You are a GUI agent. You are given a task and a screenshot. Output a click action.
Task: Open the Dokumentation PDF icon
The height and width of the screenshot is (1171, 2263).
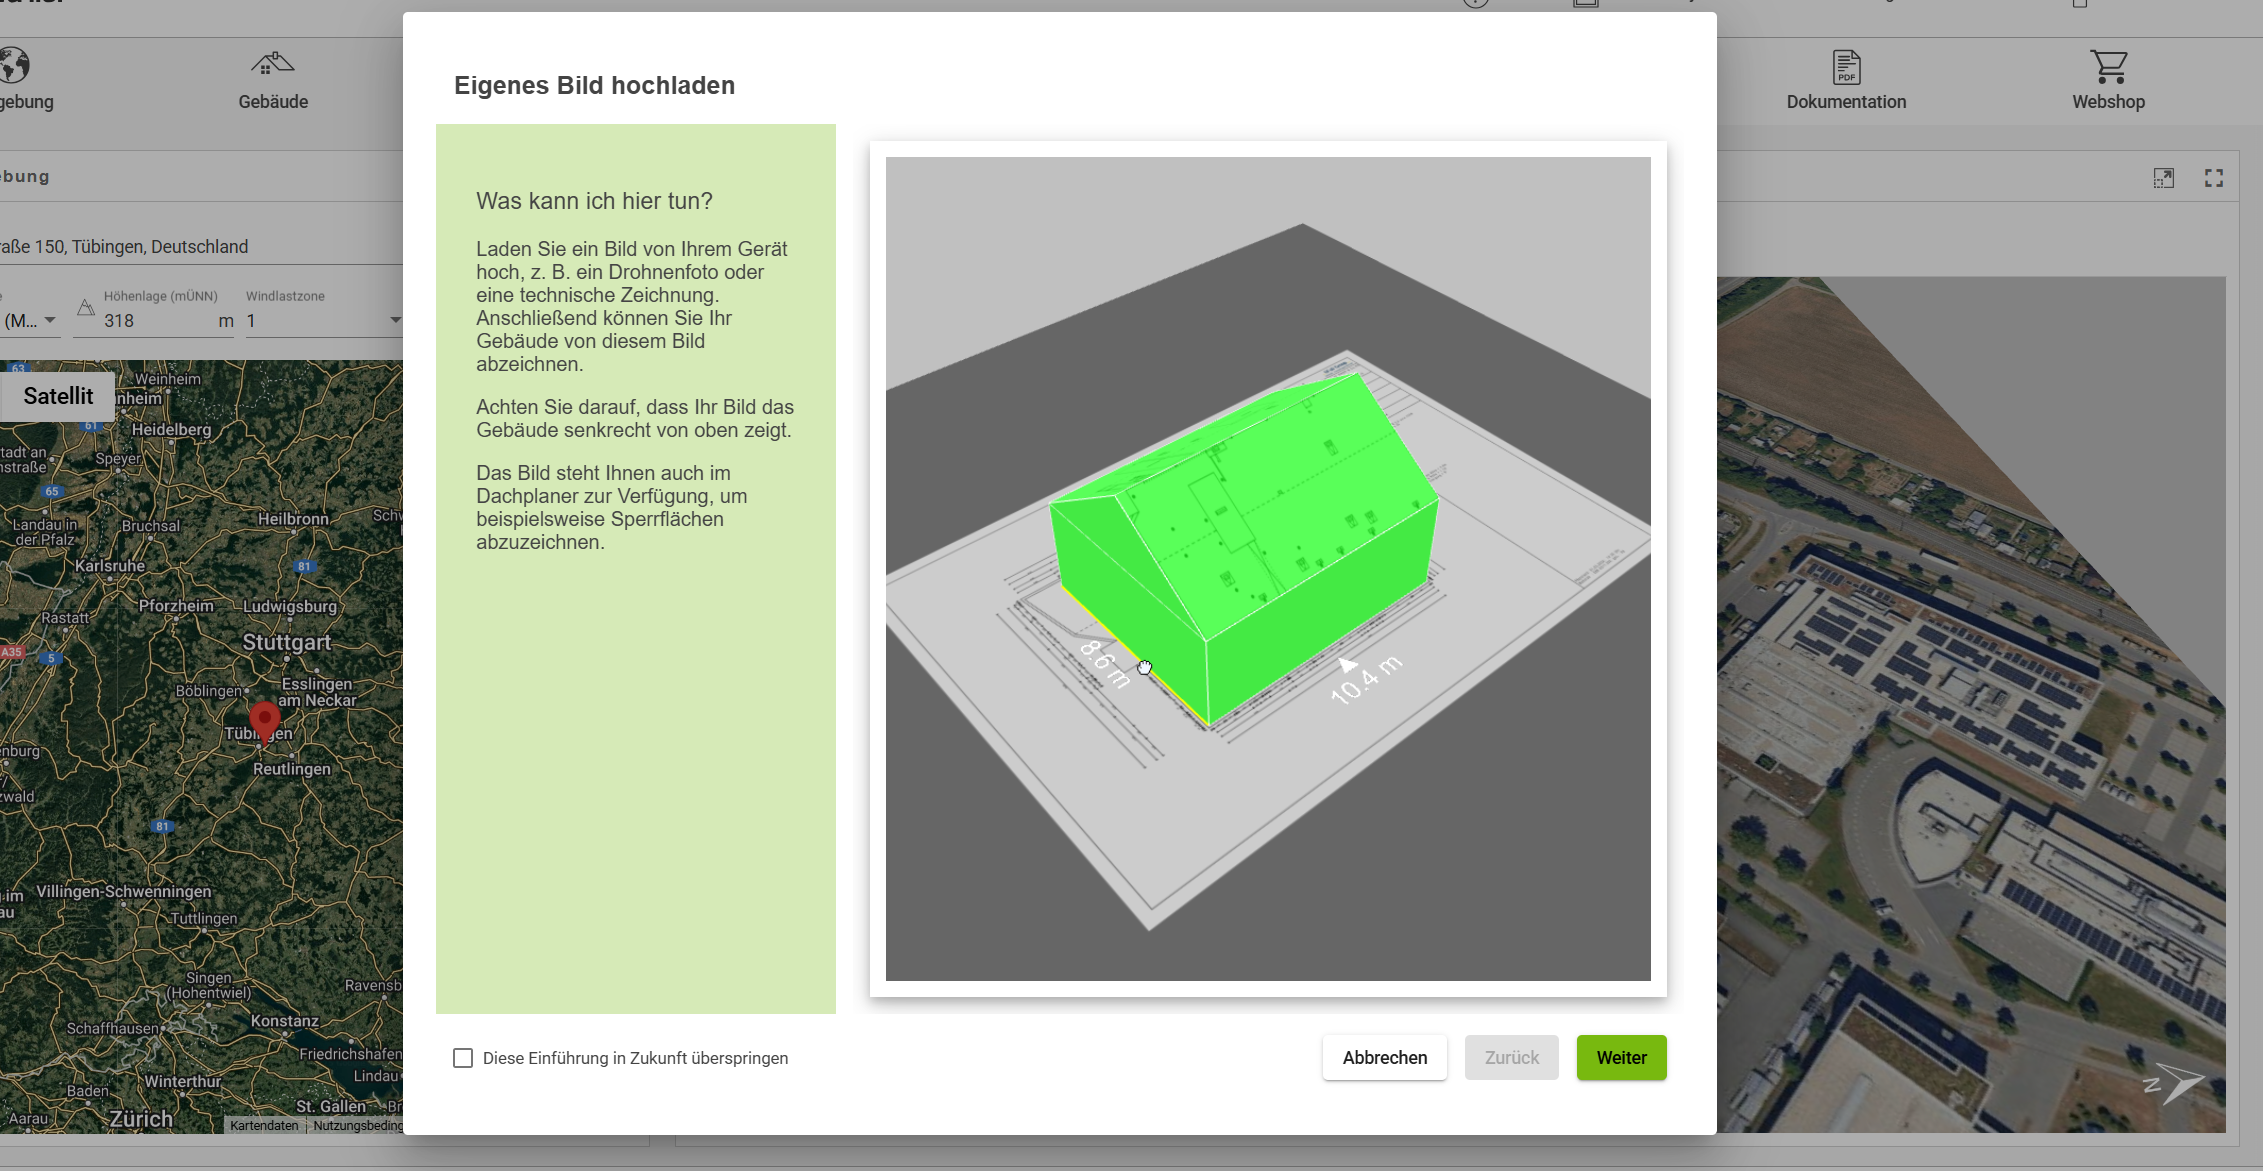(1846, 67)
